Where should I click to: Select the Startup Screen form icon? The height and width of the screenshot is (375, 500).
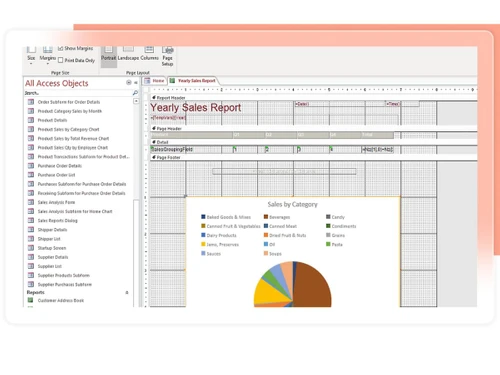click(31, 248)
